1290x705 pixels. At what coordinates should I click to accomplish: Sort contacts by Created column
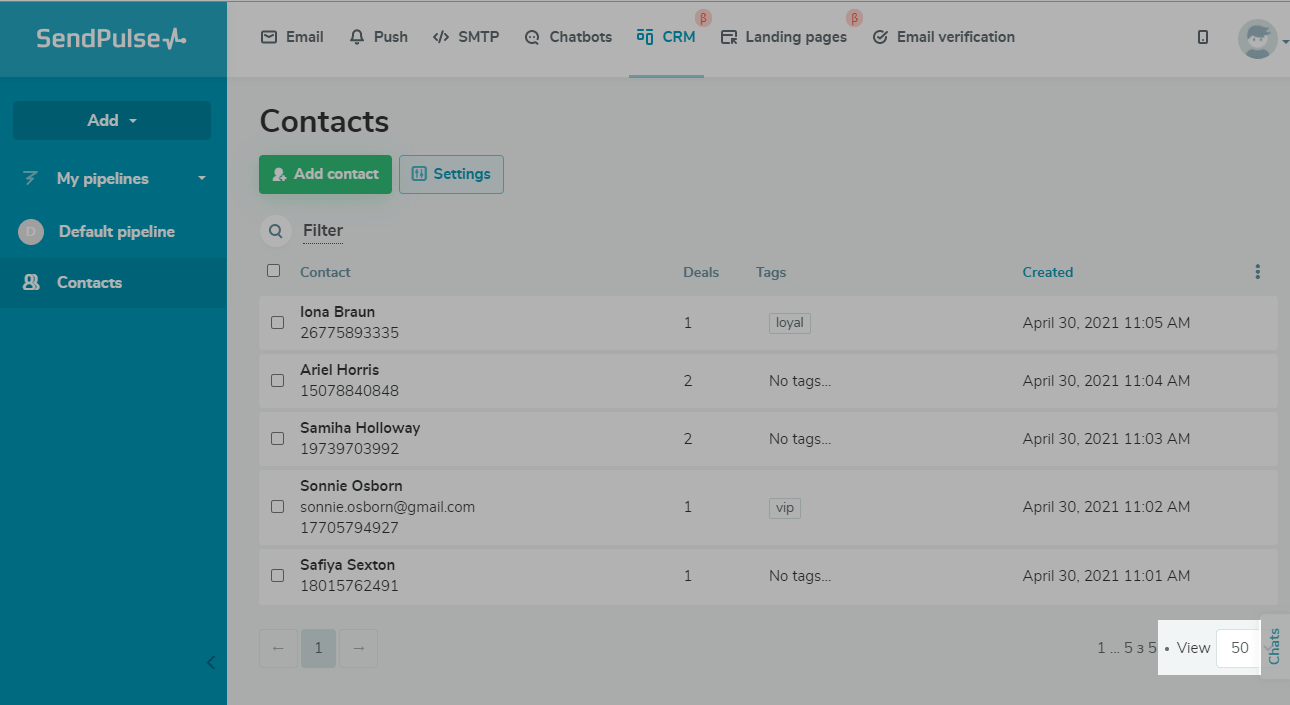pyautogui.click(x=1047, y=272)
